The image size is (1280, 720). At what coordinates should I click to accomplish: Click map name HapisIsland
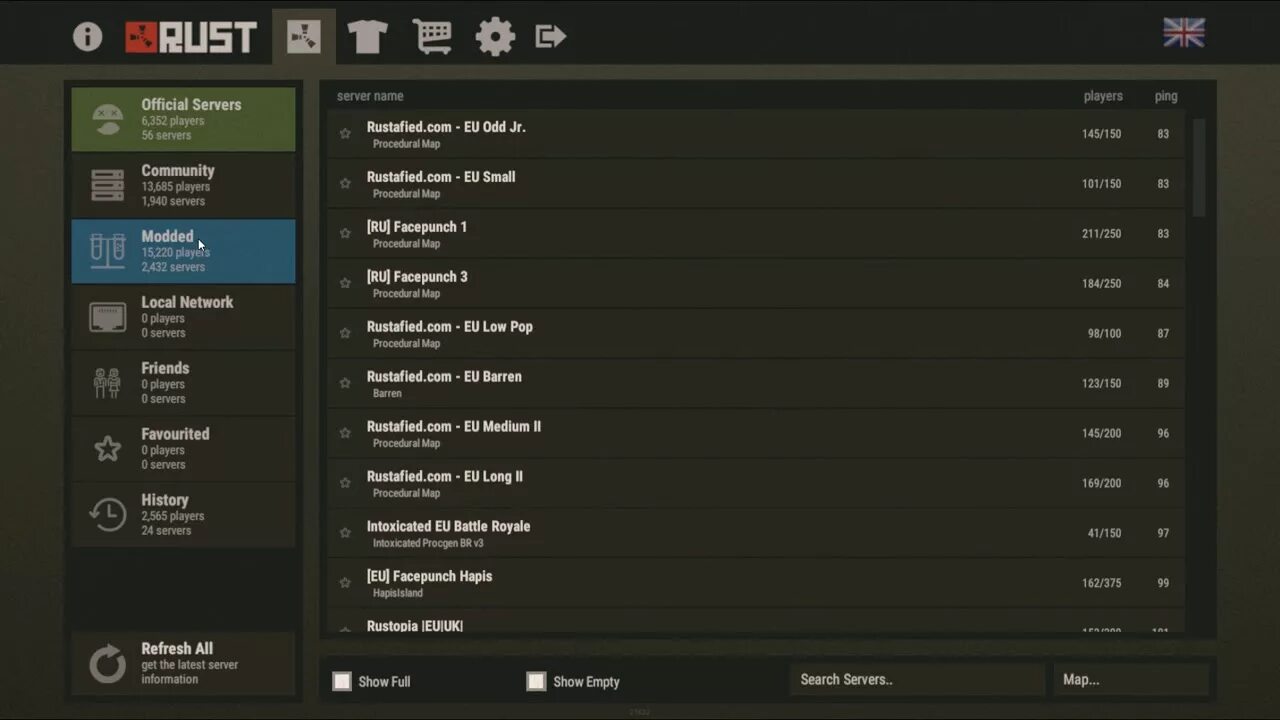pyautogui.click(x=398, y=593)
